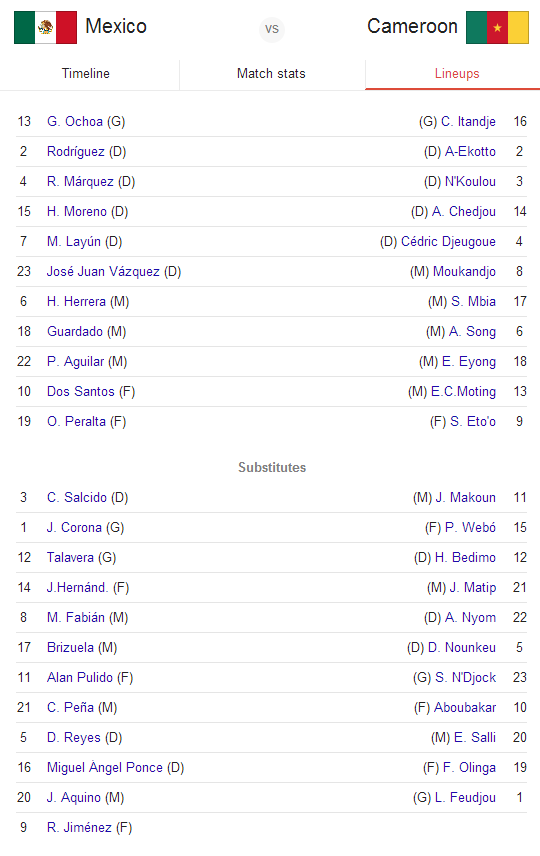This screenshot has width=540, height=856.
Task: Click José Juan Vázquez link
Action: click(103, 271)
